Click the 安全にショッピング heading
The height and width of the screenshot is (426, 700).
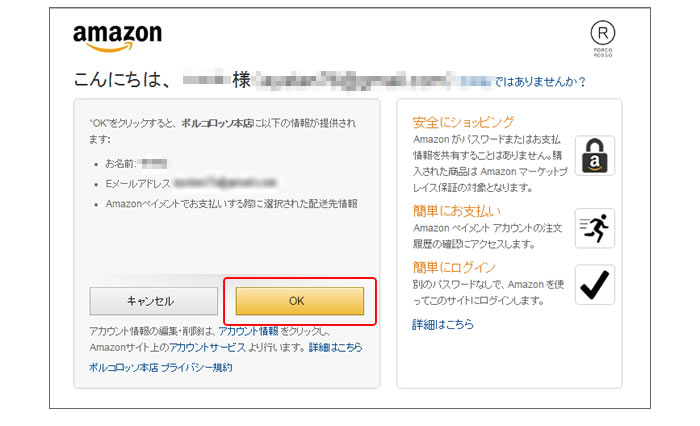tap(463, 122)
